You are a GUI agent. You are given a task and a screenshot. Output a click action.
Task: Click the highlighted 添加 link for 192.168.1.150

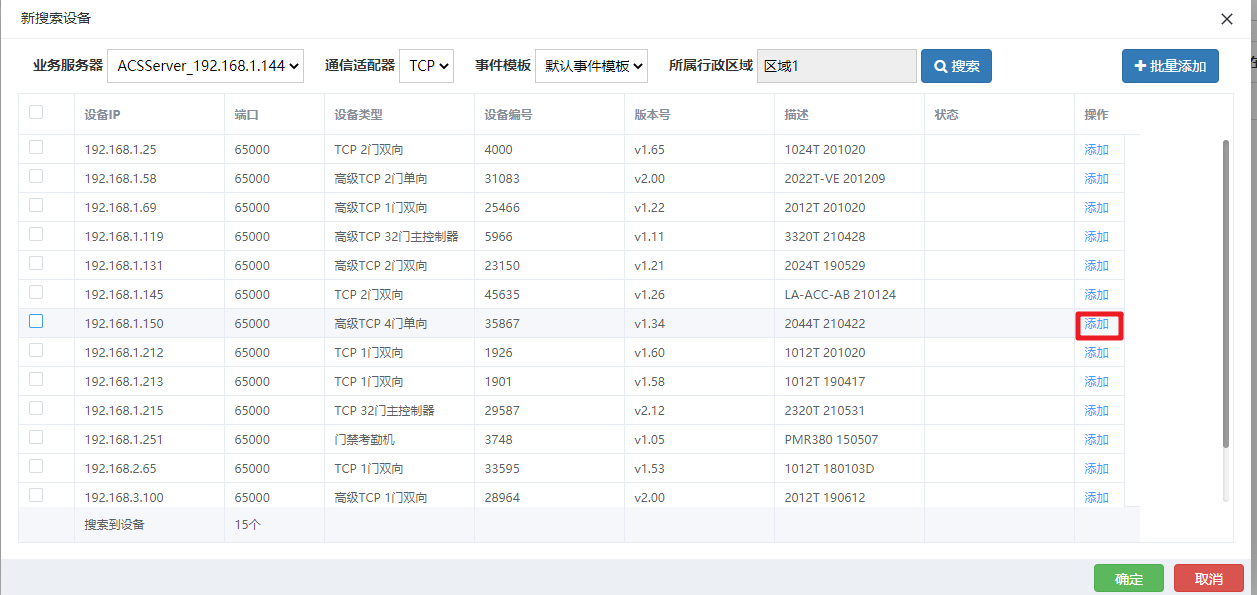[x=1098, y=323]
